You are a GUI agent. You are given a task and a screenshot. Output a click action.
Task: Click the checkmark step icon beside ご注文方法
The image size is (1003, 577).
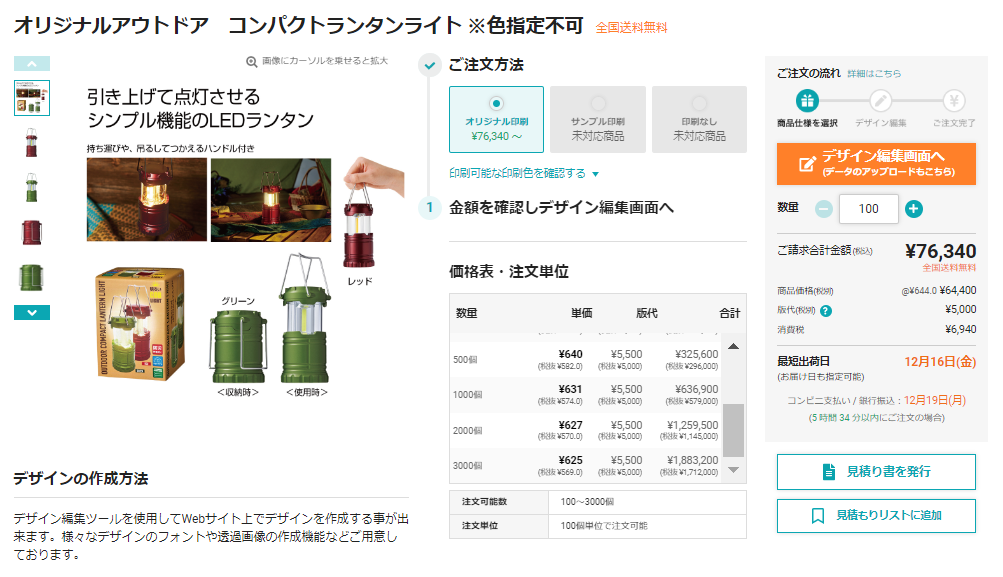[430, 65]
